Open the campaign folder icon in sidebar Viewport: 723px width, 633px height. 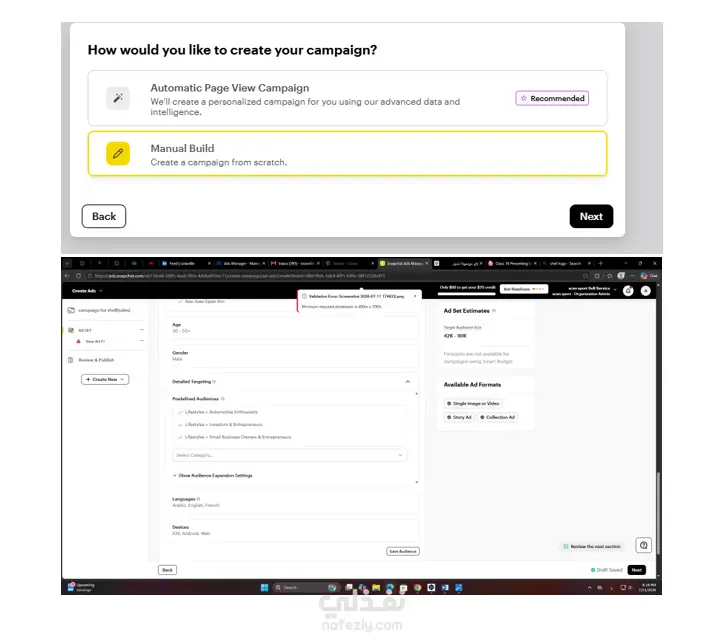click(x=71, y=310)
